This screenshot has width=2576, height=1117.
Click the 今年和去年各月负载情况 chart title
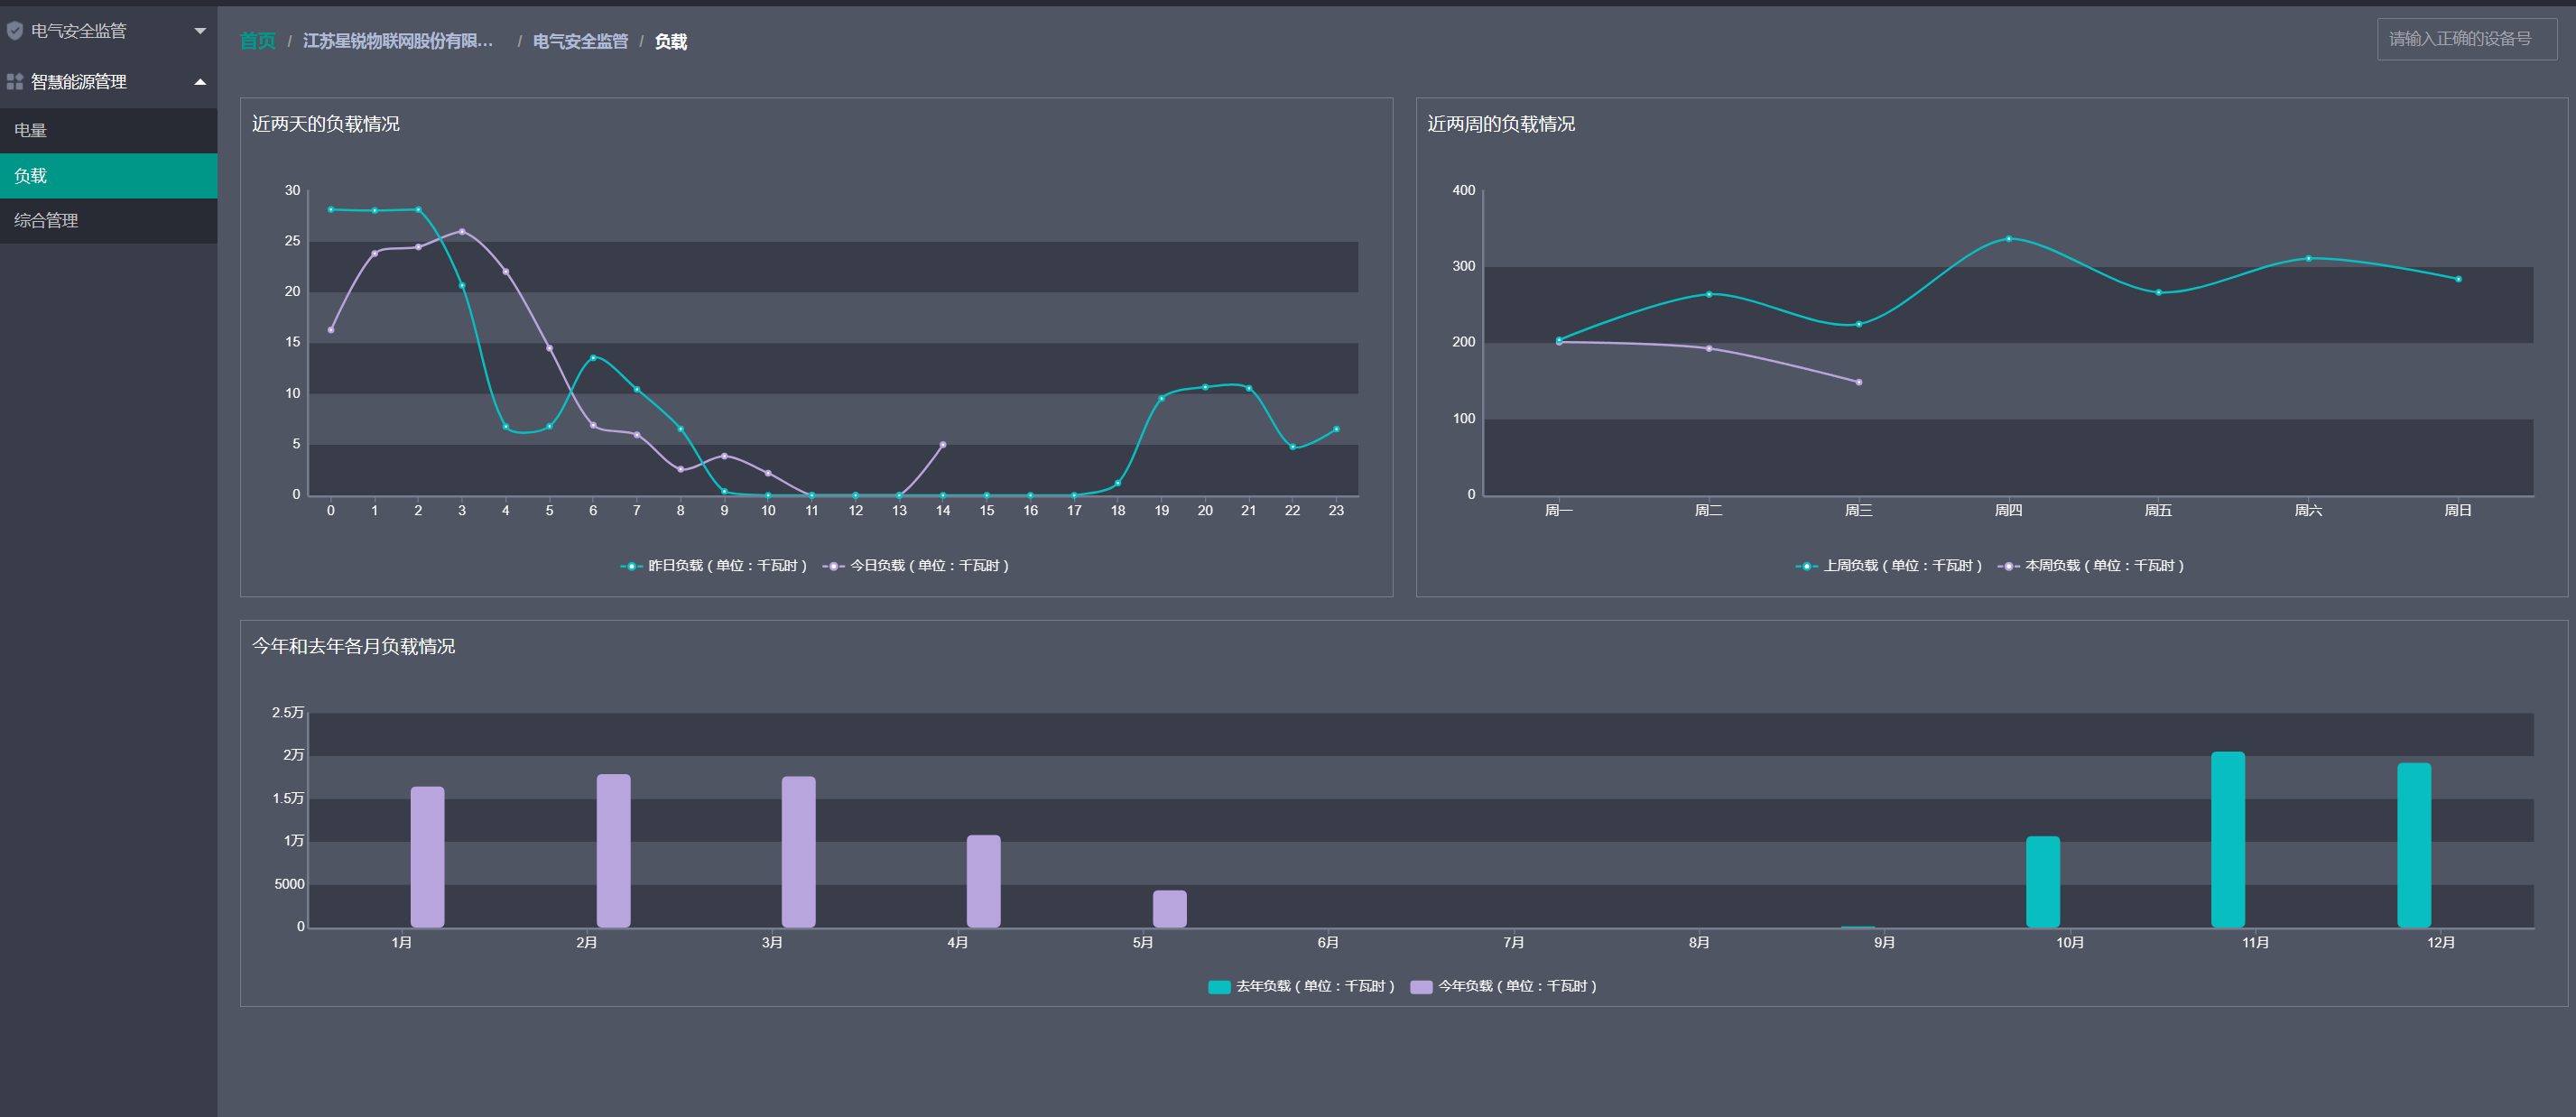(x=353, y=646)
